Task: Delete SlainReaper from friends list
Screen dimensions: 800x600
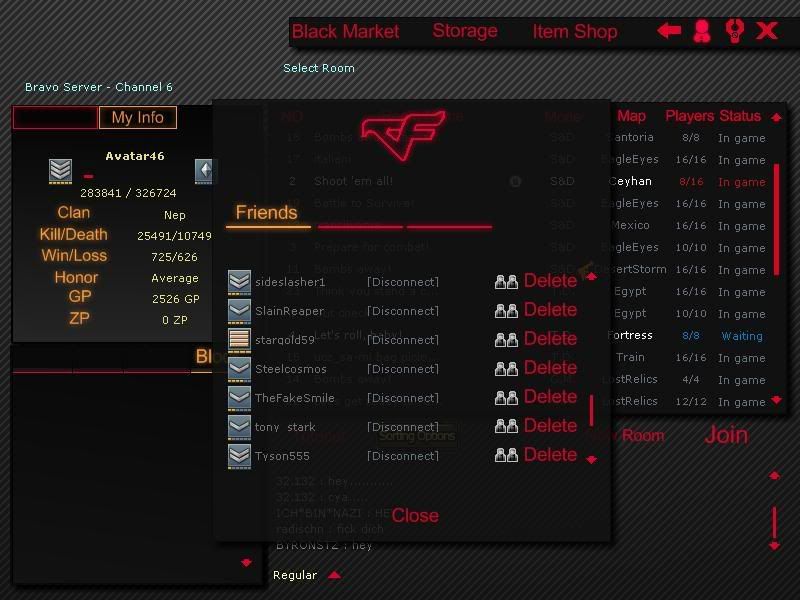Action: pyautogui.click(x=549, y=311)
